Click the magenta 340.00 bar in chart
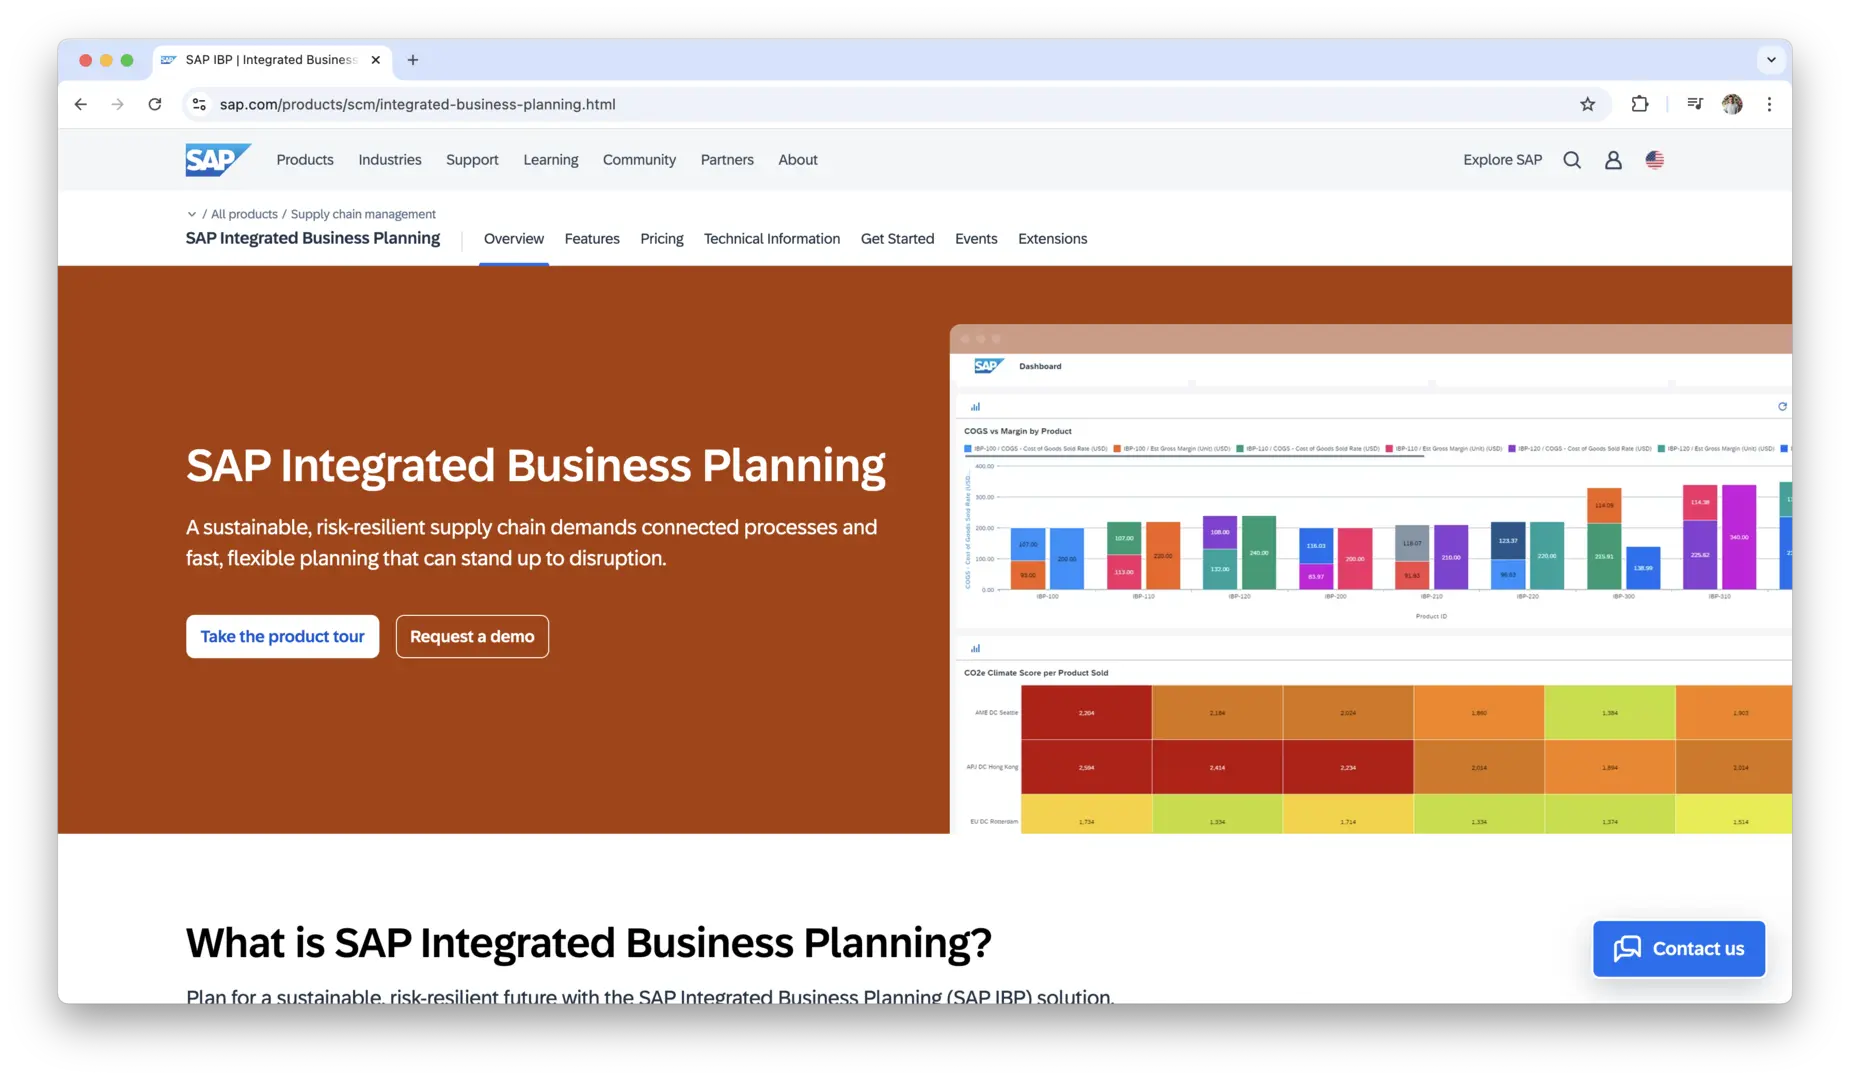 pos(1739,537)
